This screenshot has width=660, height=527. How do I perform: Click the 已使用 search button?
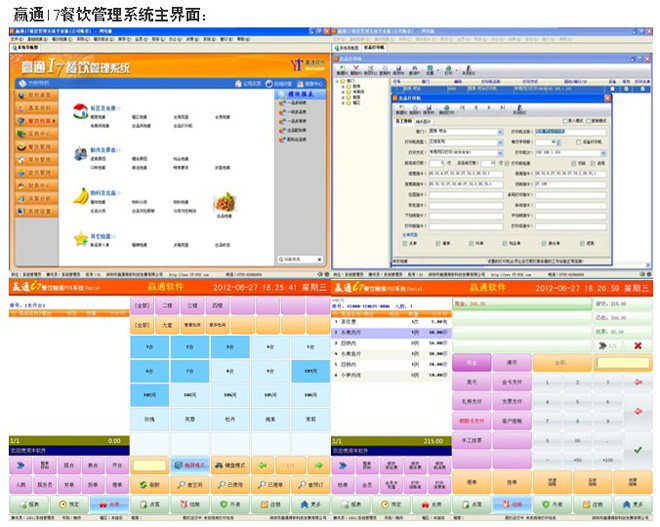click(230, 485)
